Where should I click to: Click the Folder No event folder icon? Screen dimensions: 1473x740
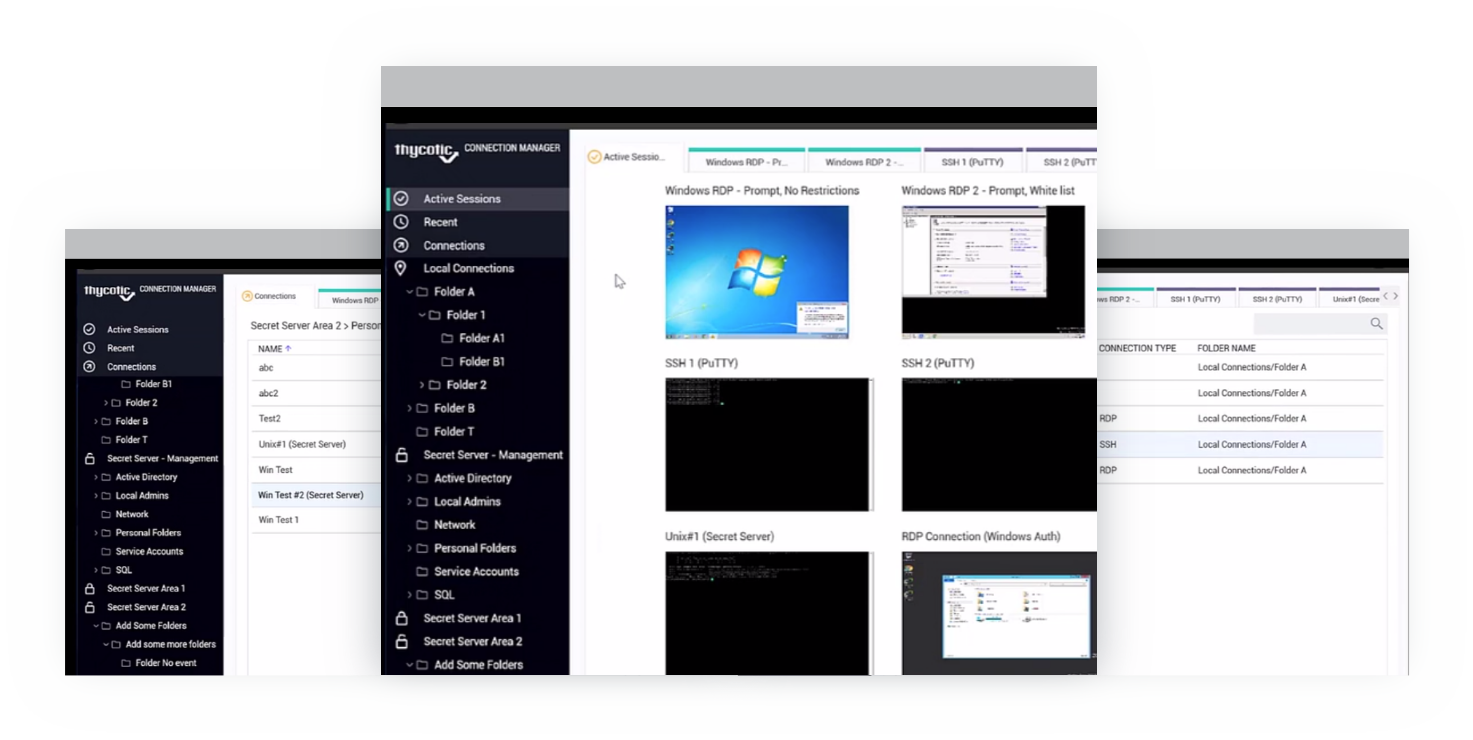[x=126, y=663]
